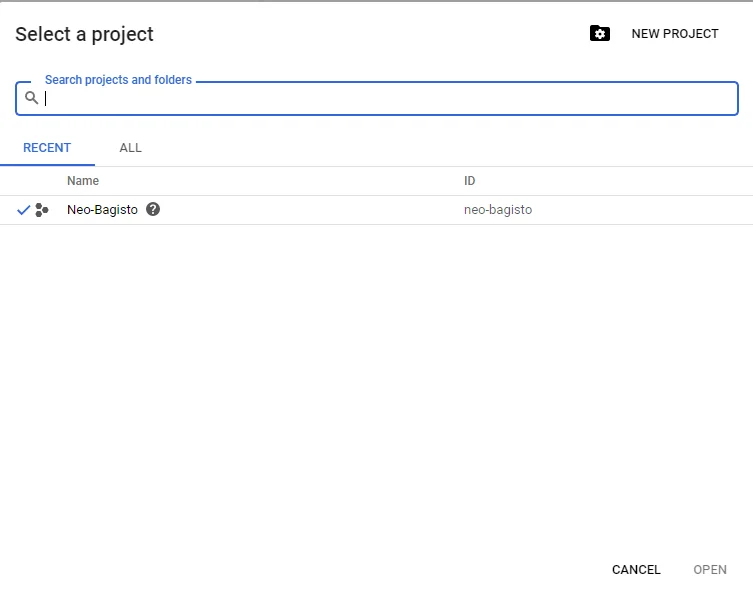Click the empty space in the Neo-Bagisto row
753x602 pixels.
click(310, 210)
